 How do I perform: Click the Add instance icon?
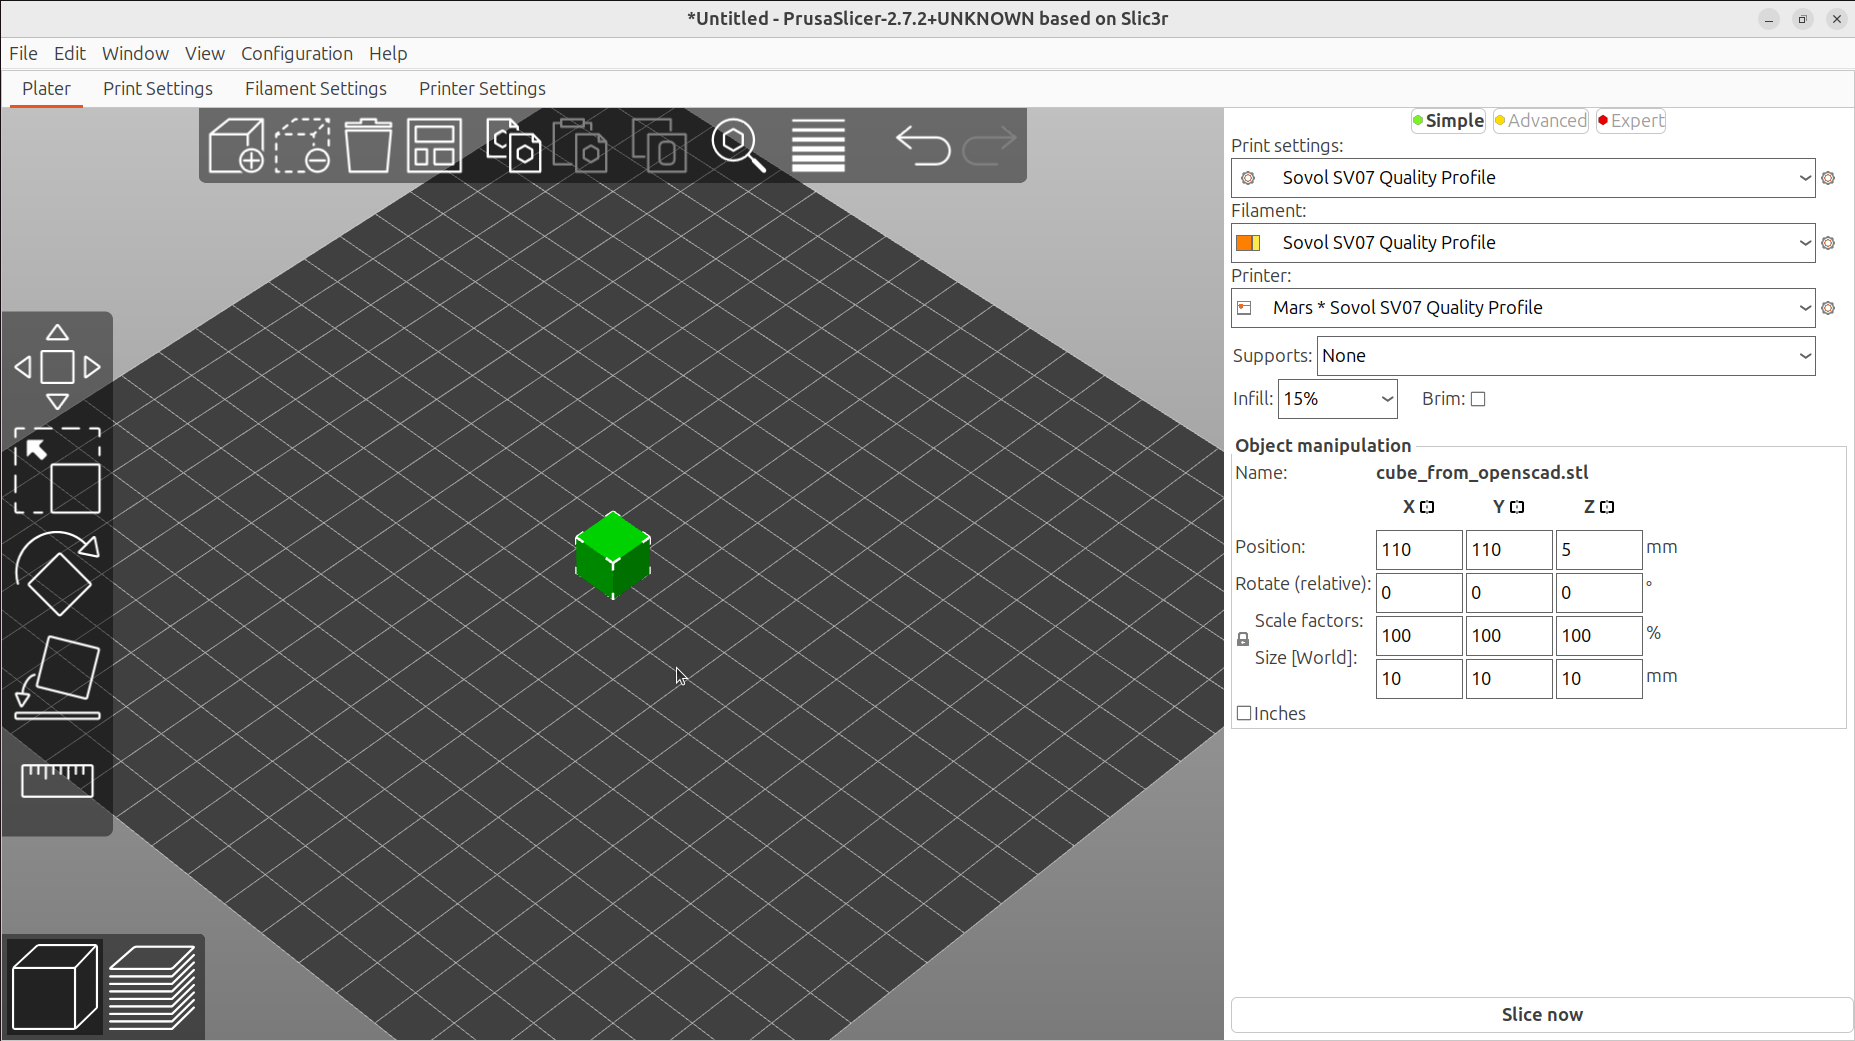(x=659, y=146)
